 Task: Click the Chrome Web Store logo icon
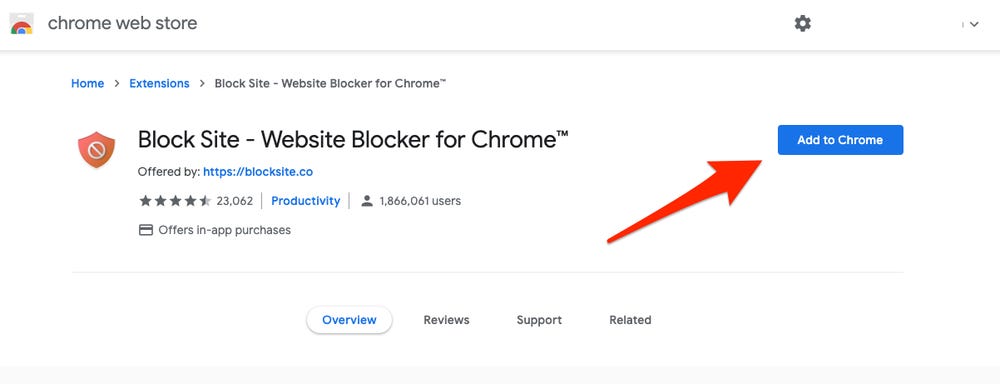22,24
